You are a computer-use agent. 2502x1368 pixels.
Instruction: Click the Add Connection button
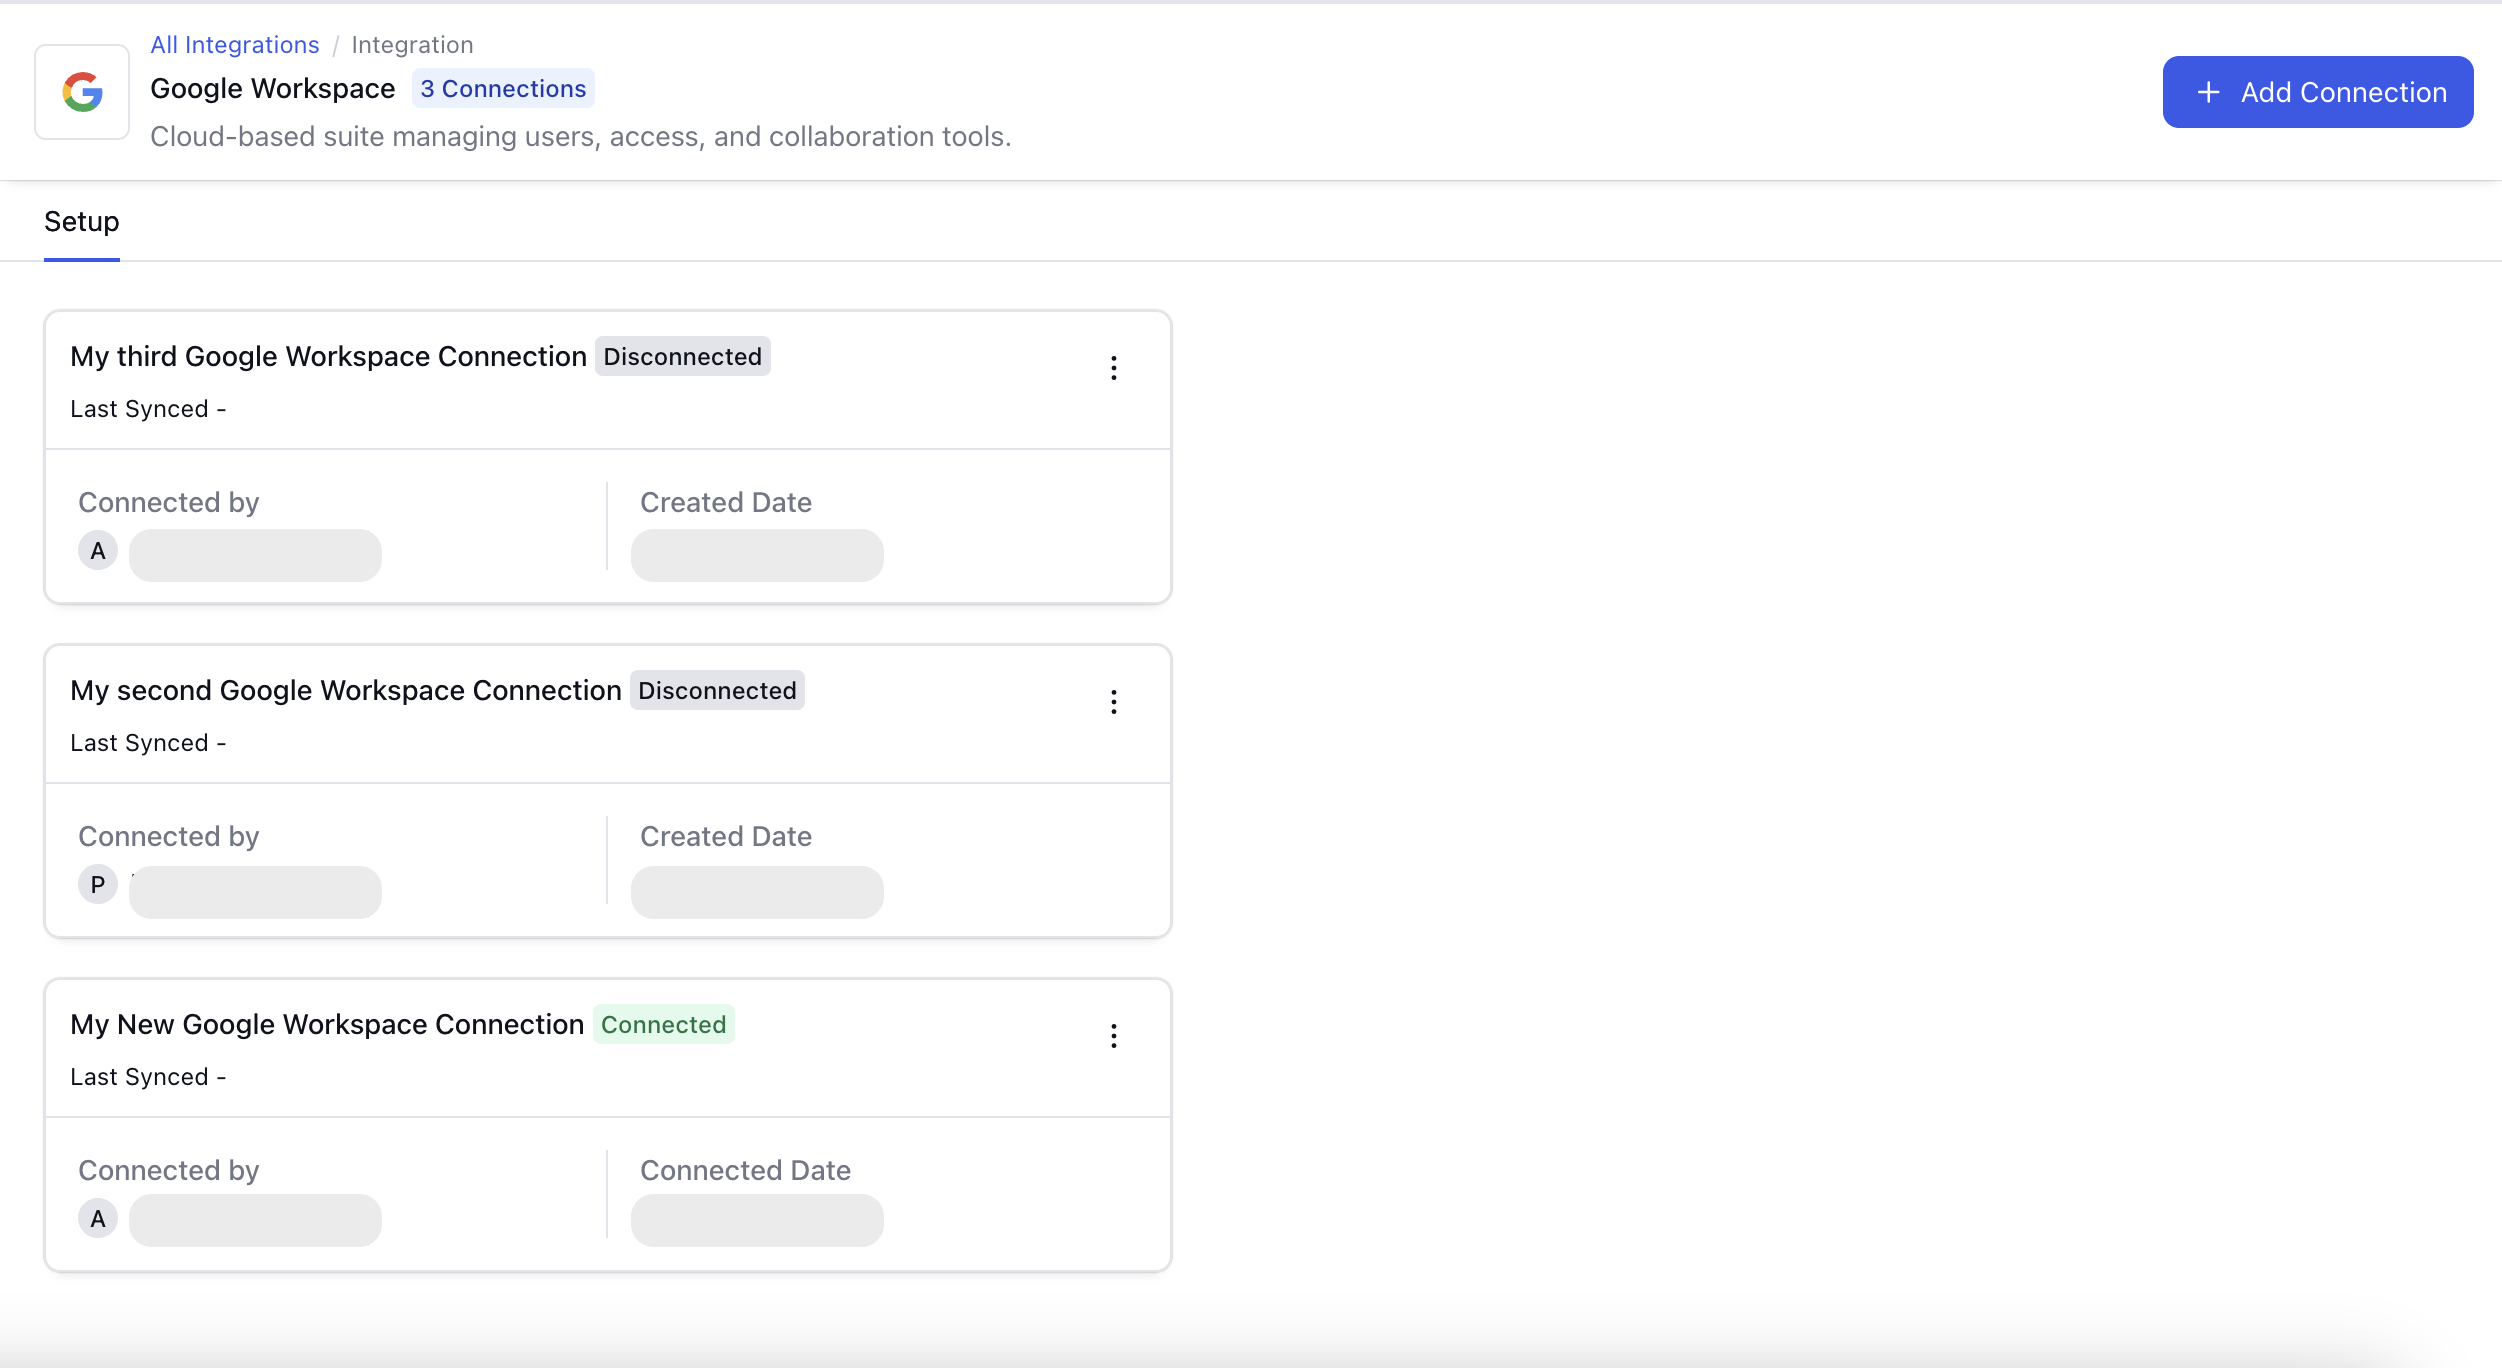(x=2317, y=92)
